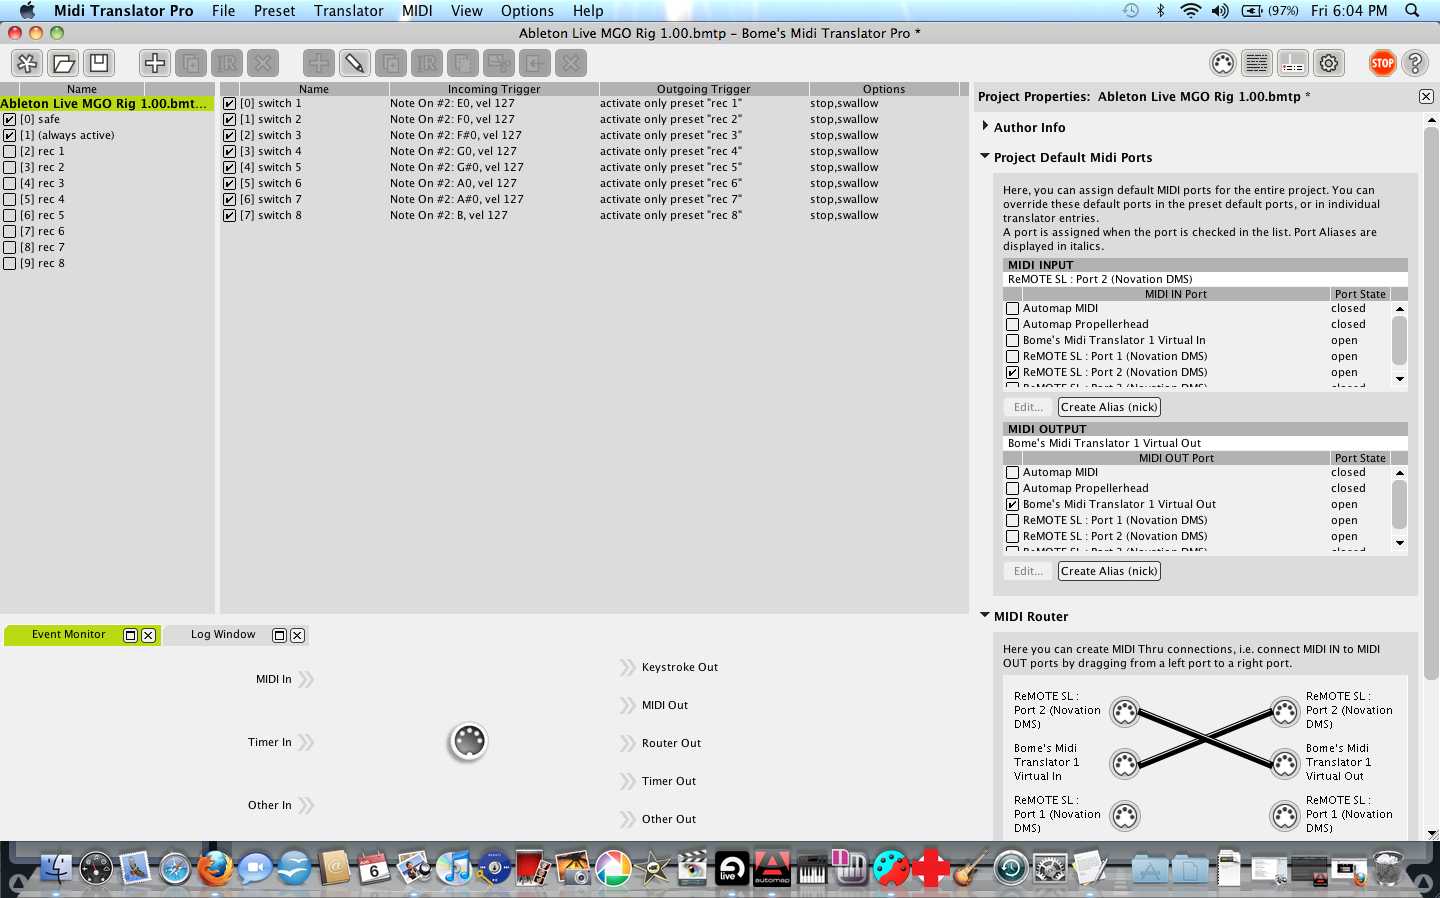The image size is (1440, 898).
Task: Open Ableton Live from the Dock
Action: (731, 867)
